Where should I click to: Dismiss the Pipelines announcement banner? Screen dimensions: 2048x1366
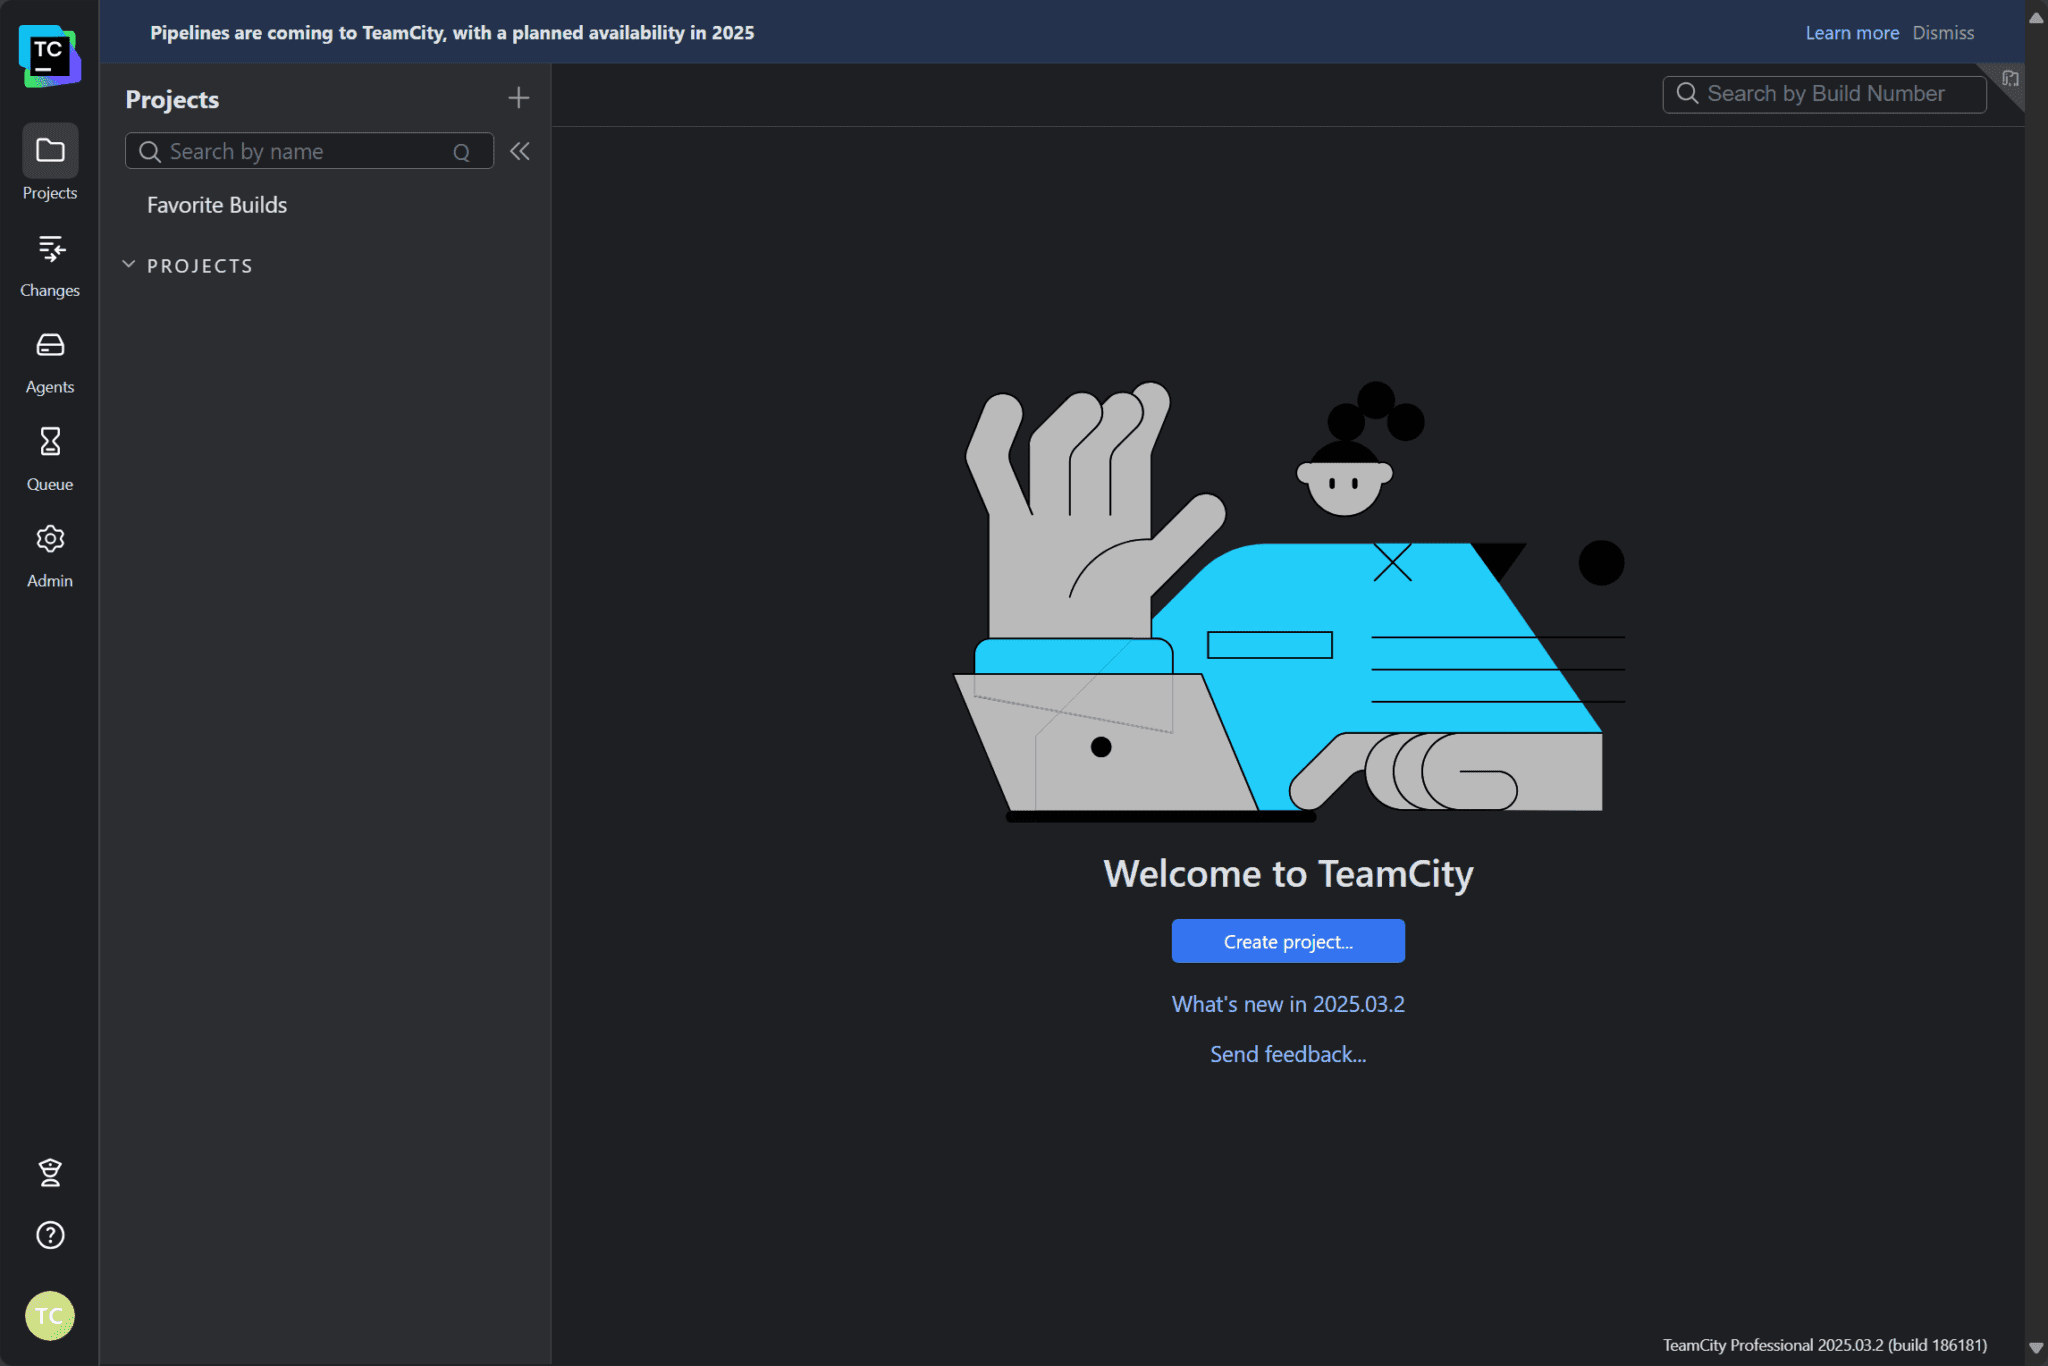tap(1942, 32)
